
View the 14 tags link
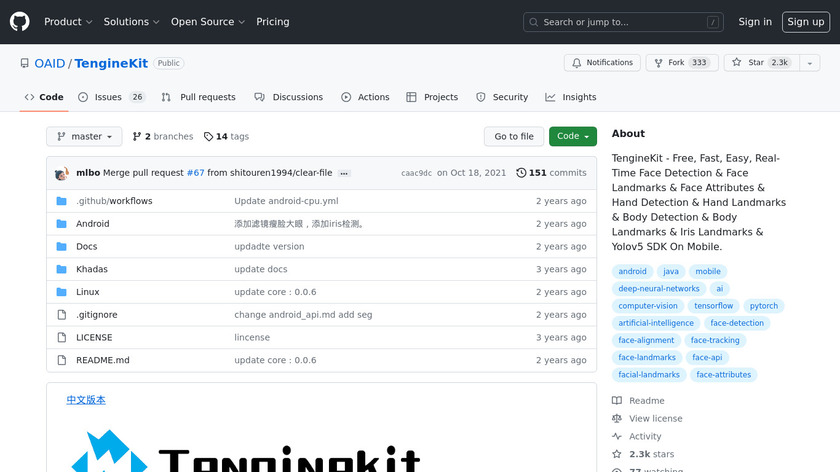pyautogui.click(x=227, y=137)
